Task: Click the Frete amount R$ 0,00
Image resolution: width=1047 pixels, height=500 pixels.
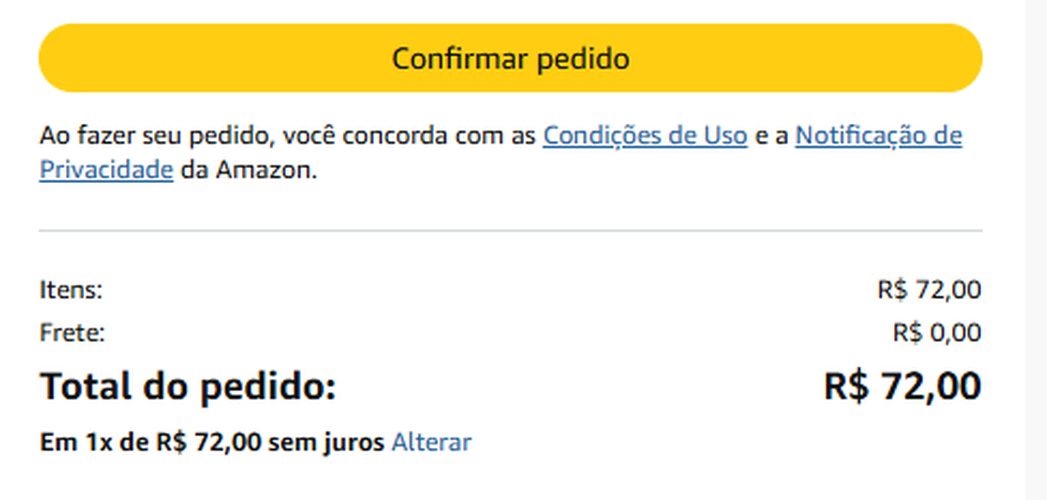Action: click(x=936, y=332)
